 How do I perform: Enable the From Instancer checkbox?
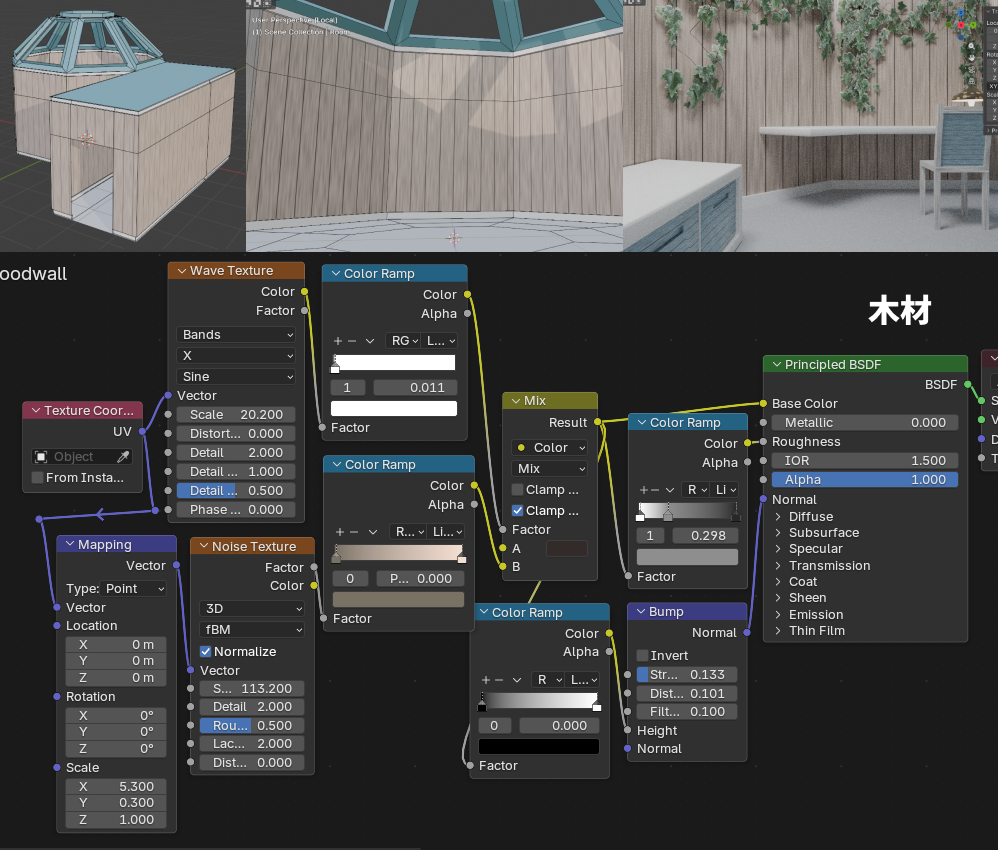pyautogui.click(x=38, y=478)
